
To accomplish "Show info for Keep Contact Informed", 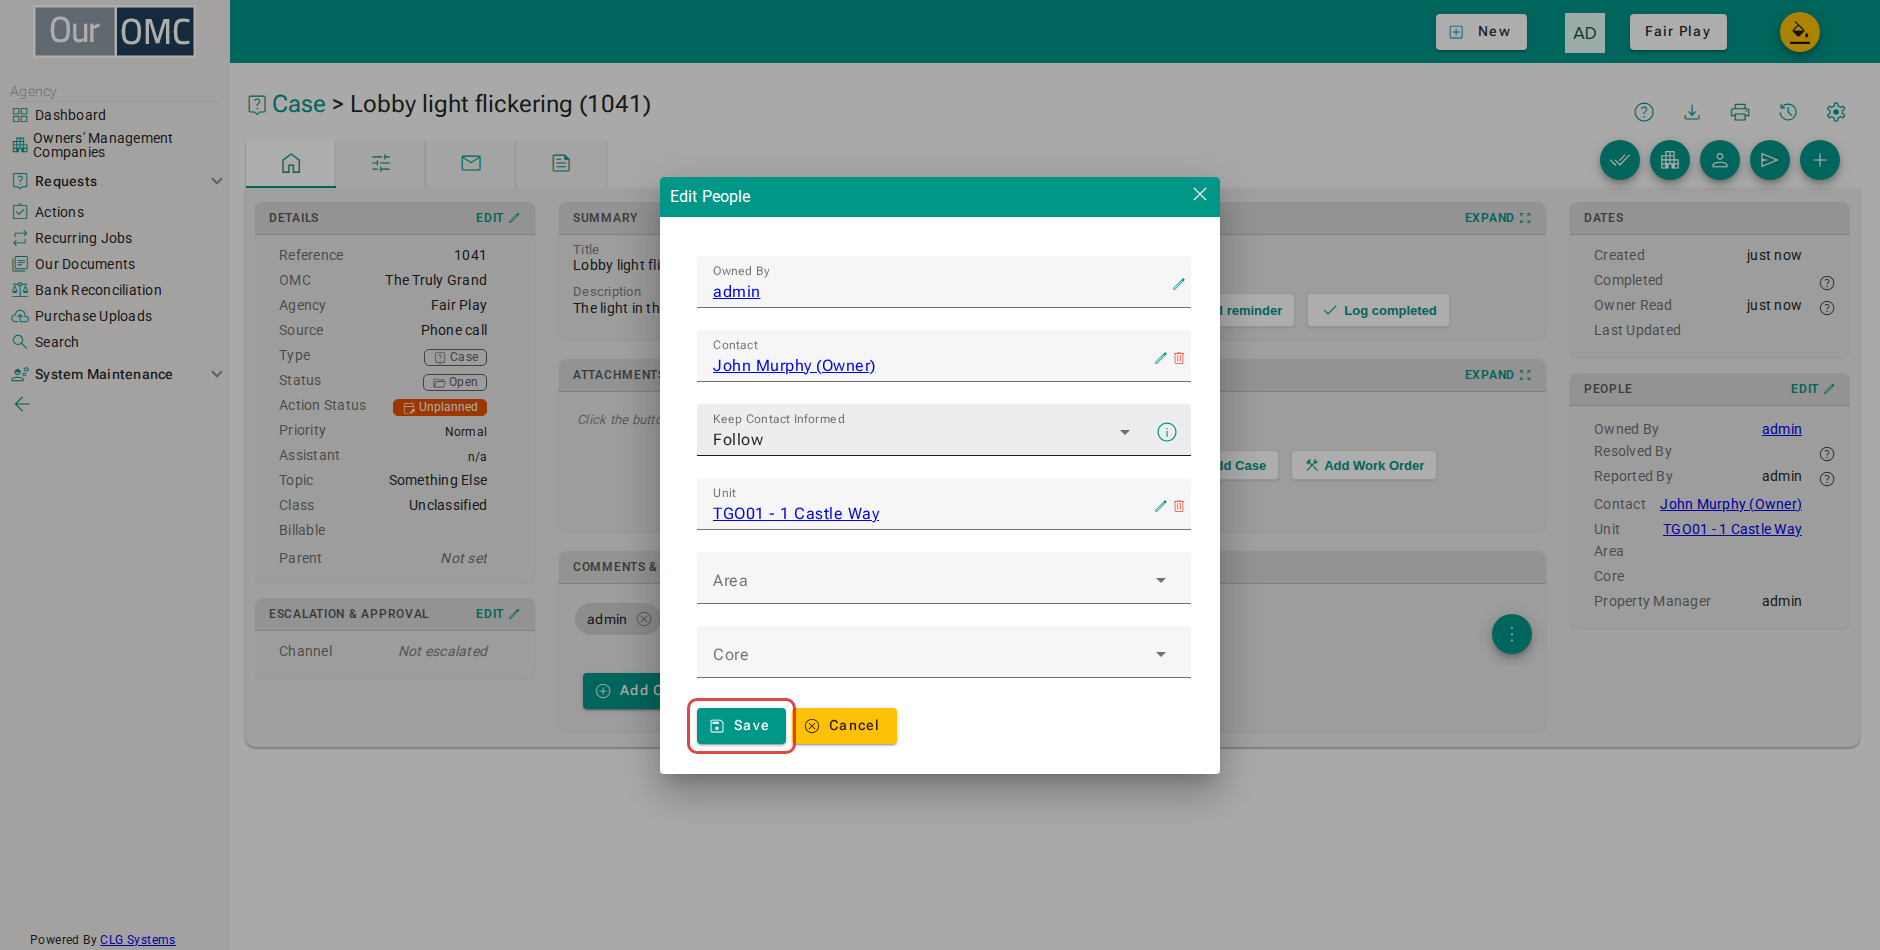I will 1167,432.
